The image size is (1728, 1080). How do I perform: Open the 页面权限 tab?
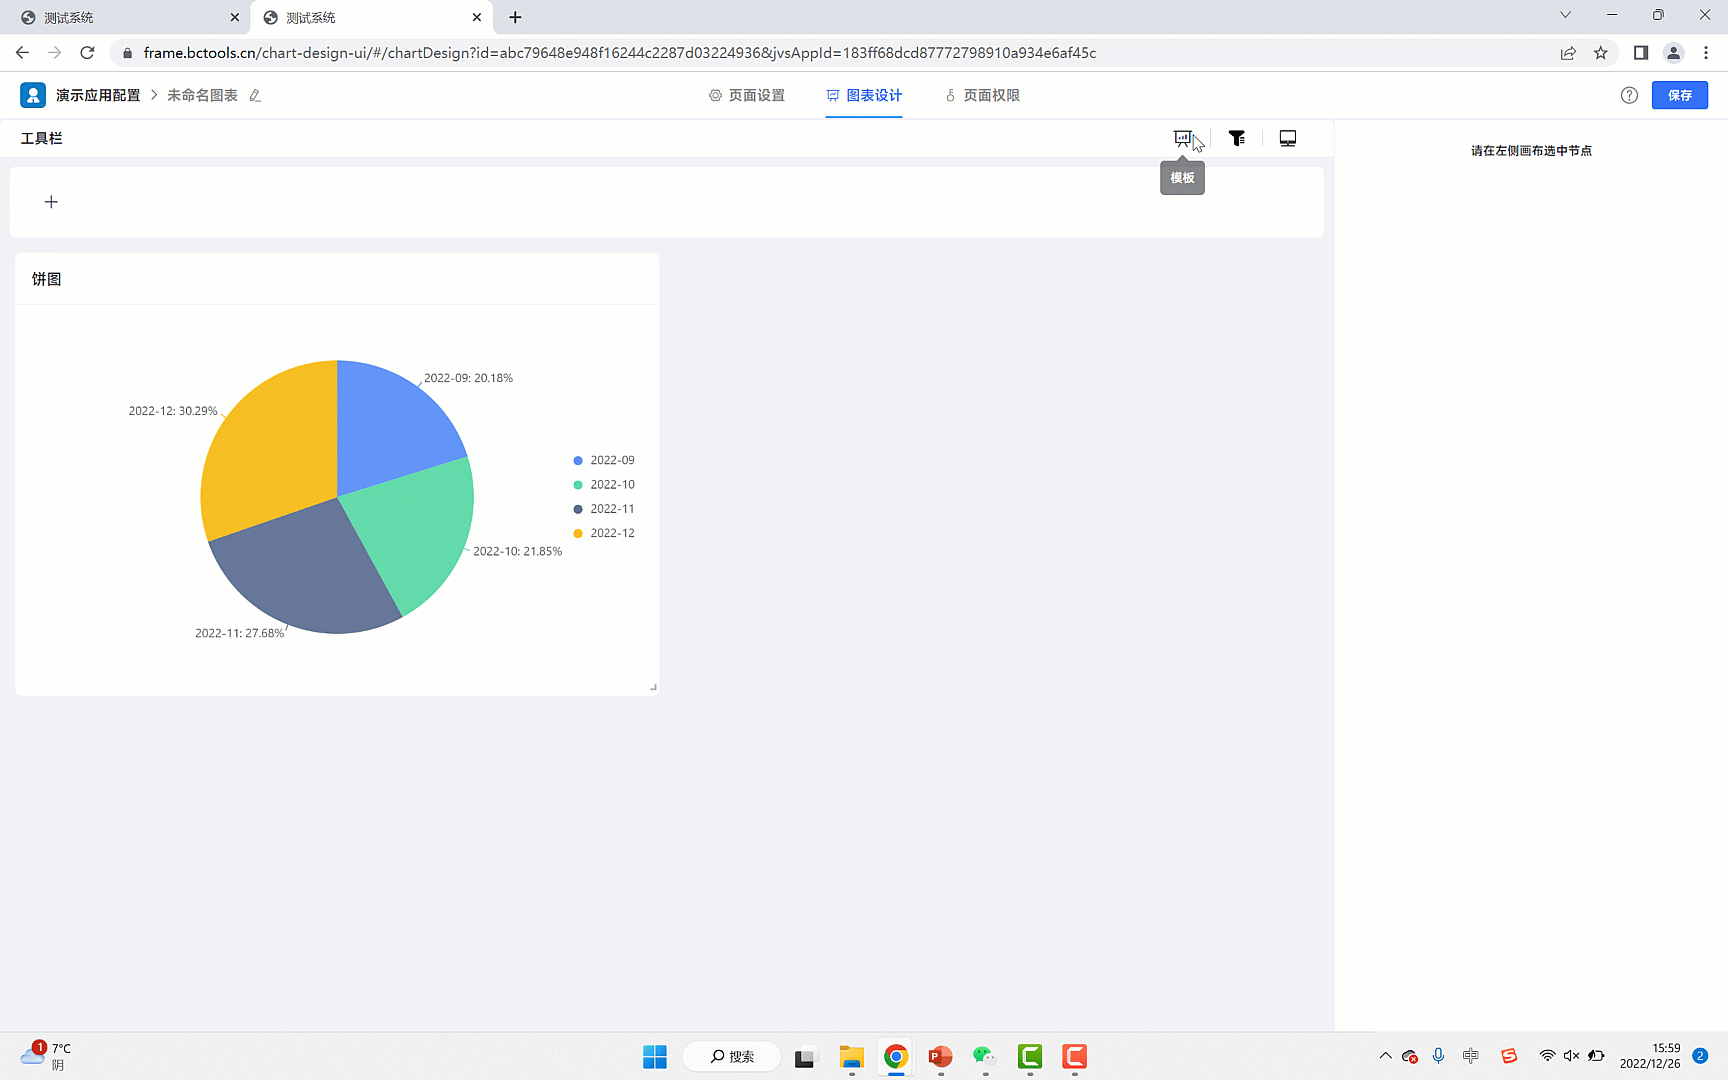[x=982, y=95]
